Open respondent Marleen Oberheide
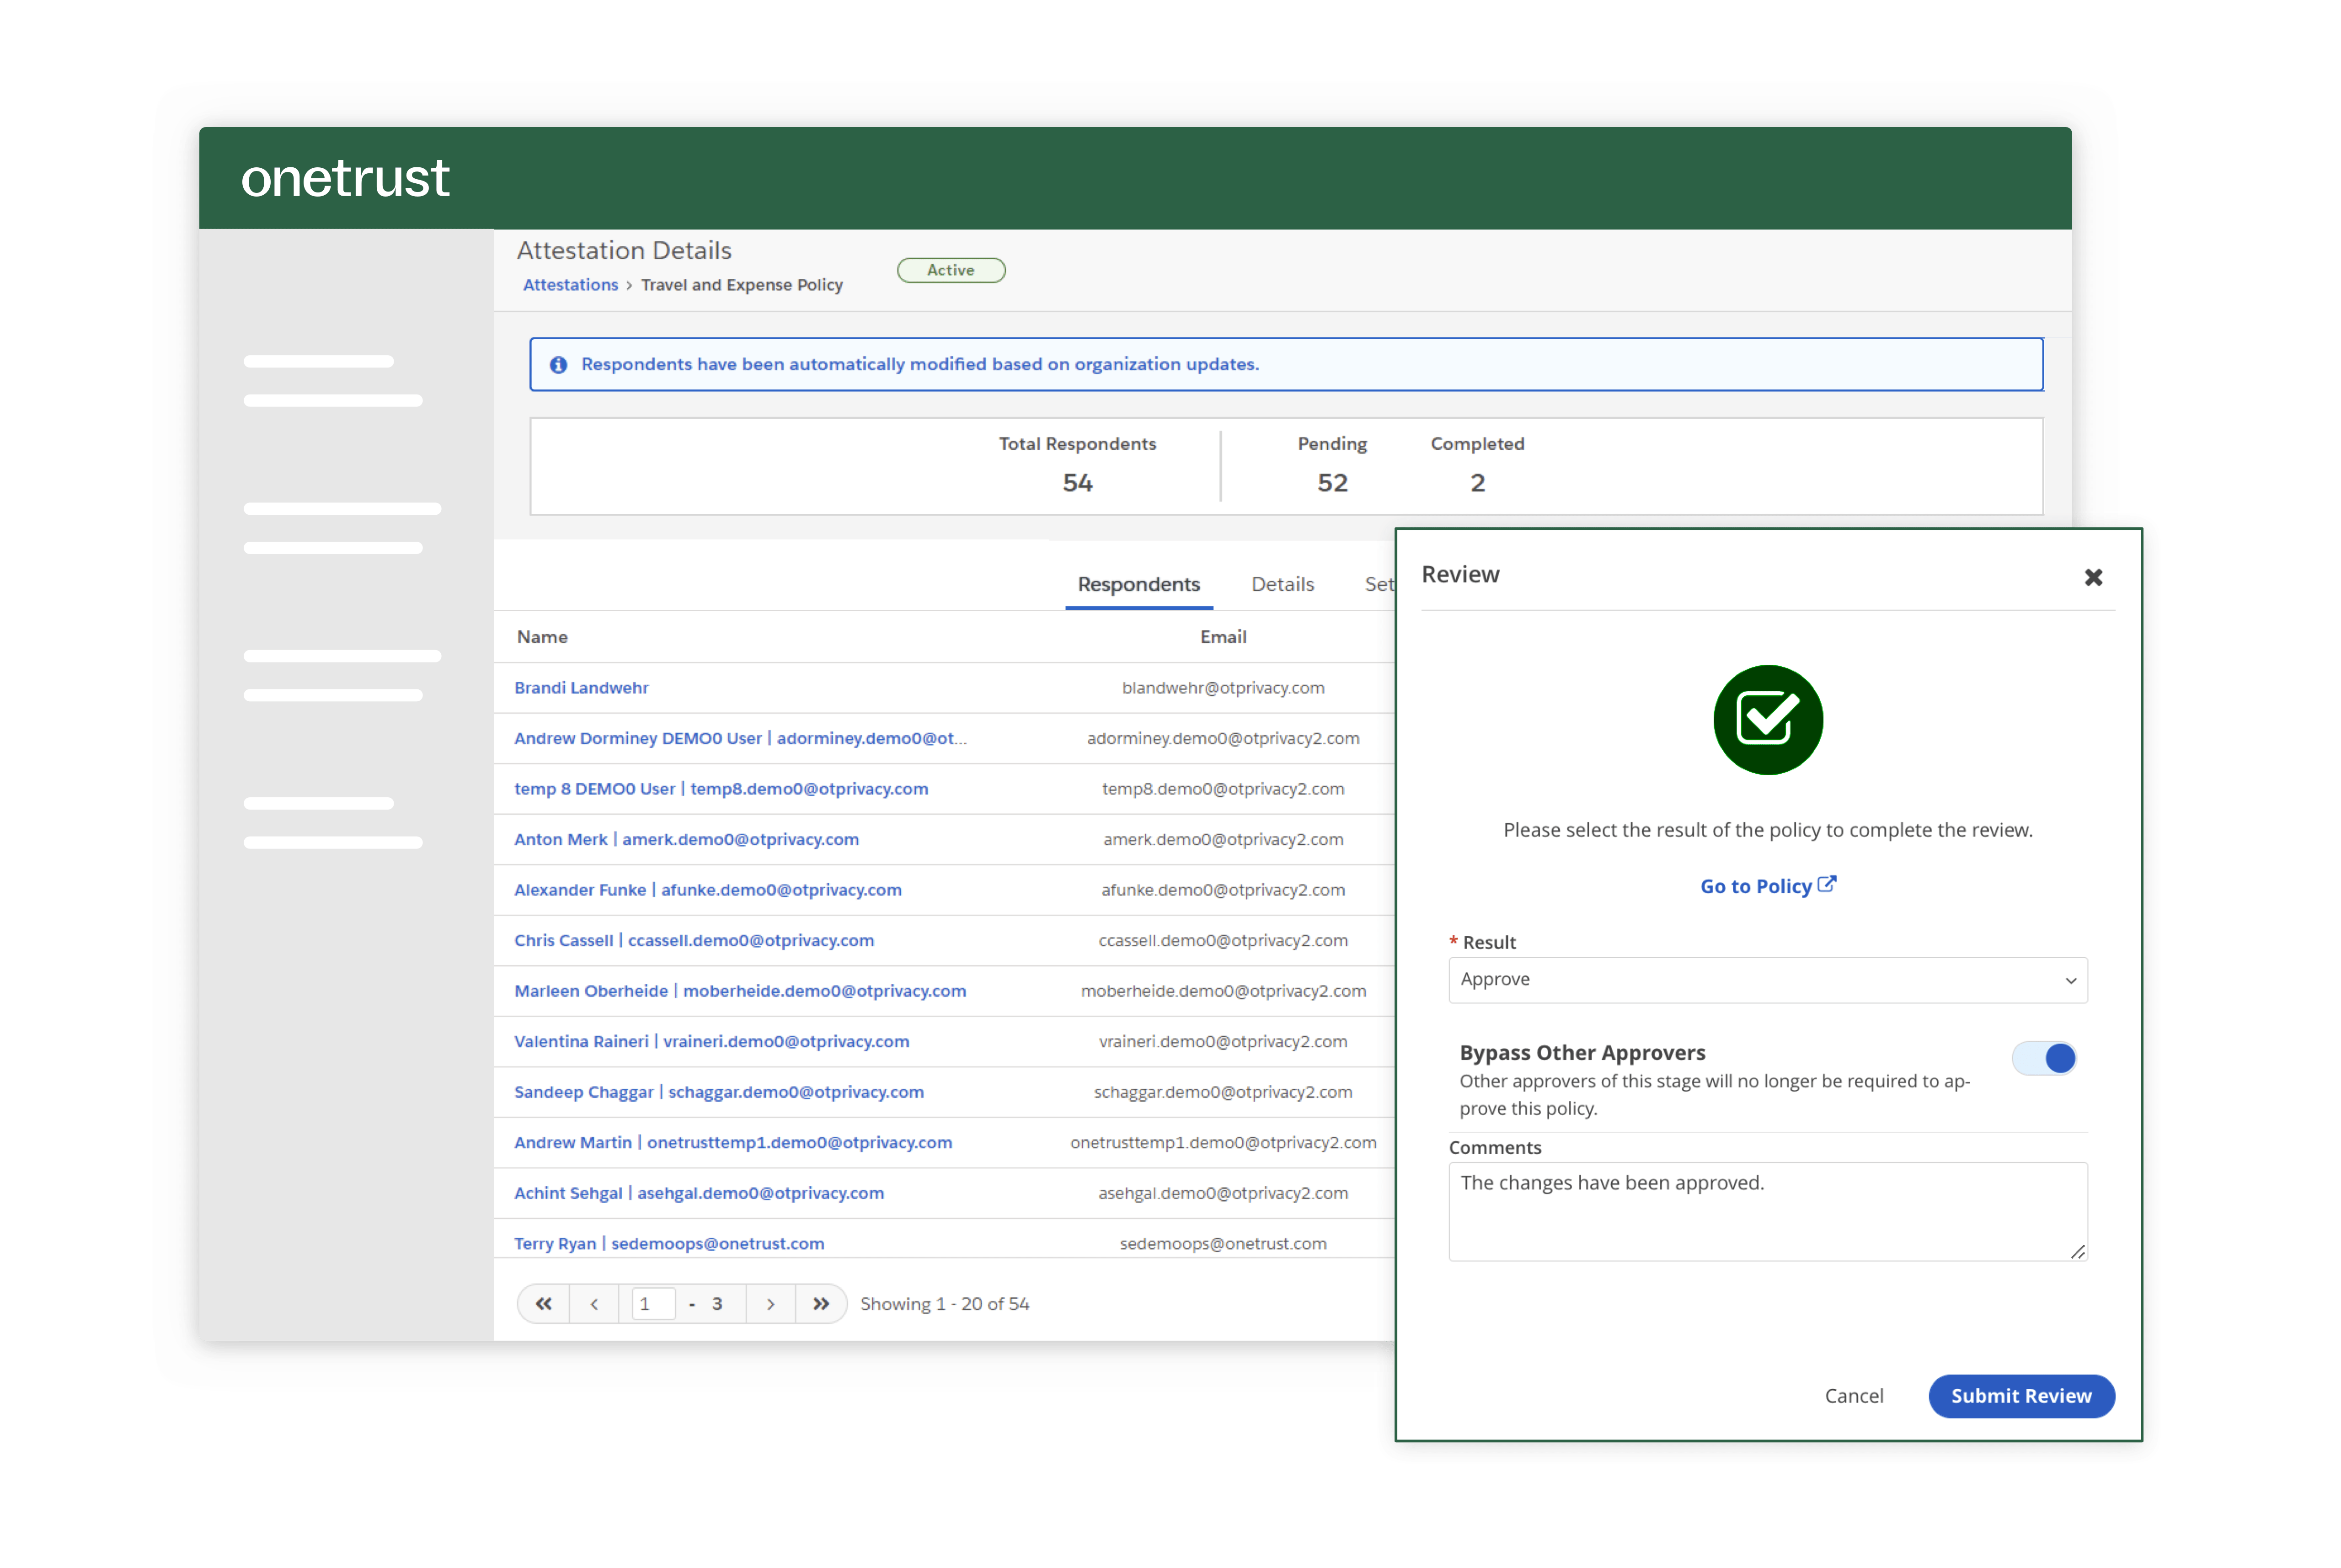The width and height of the screenshot is (2341, 1568). click(740, 991)
